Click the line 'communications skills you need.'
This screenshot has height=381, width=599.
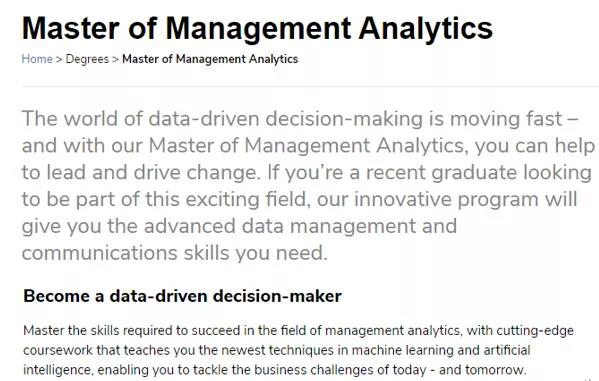(x=175, y=253)
